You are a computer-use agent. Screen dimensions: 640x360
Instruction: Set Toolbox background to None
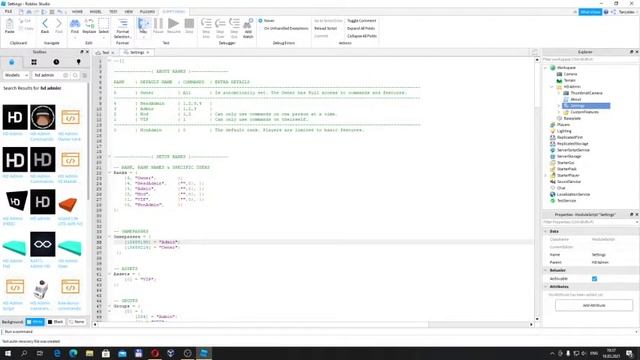point(76,322)
